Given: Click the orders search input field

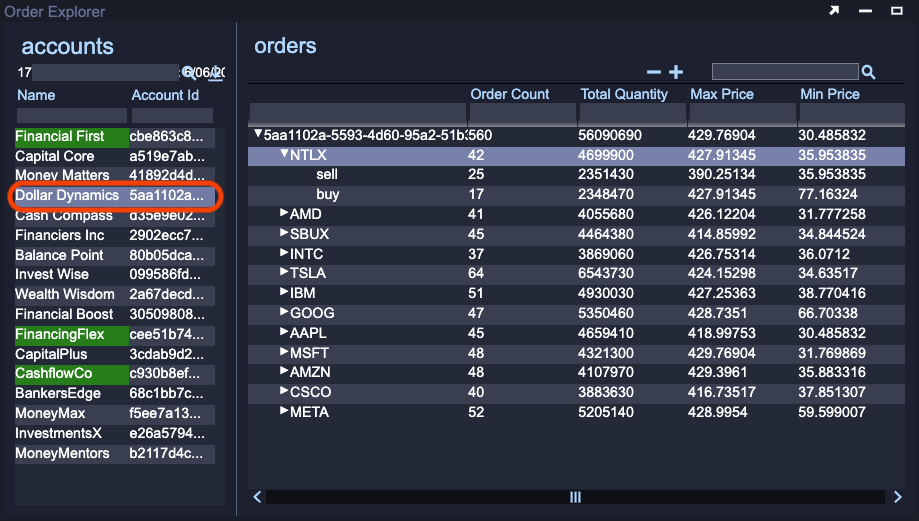Looking at the screenshot, I should pos(784,72).
